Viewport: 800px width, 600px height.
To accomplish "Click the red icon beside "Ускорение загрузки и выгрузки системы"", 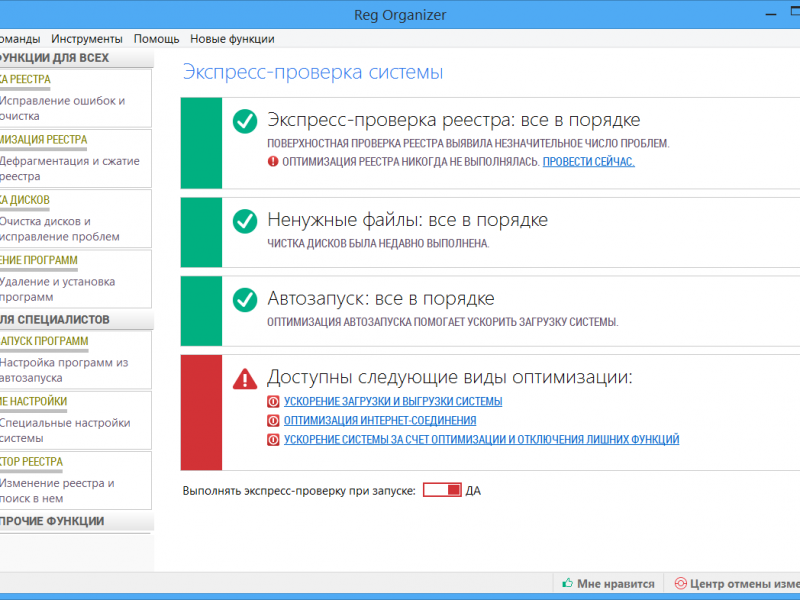I will coord(273,402).
